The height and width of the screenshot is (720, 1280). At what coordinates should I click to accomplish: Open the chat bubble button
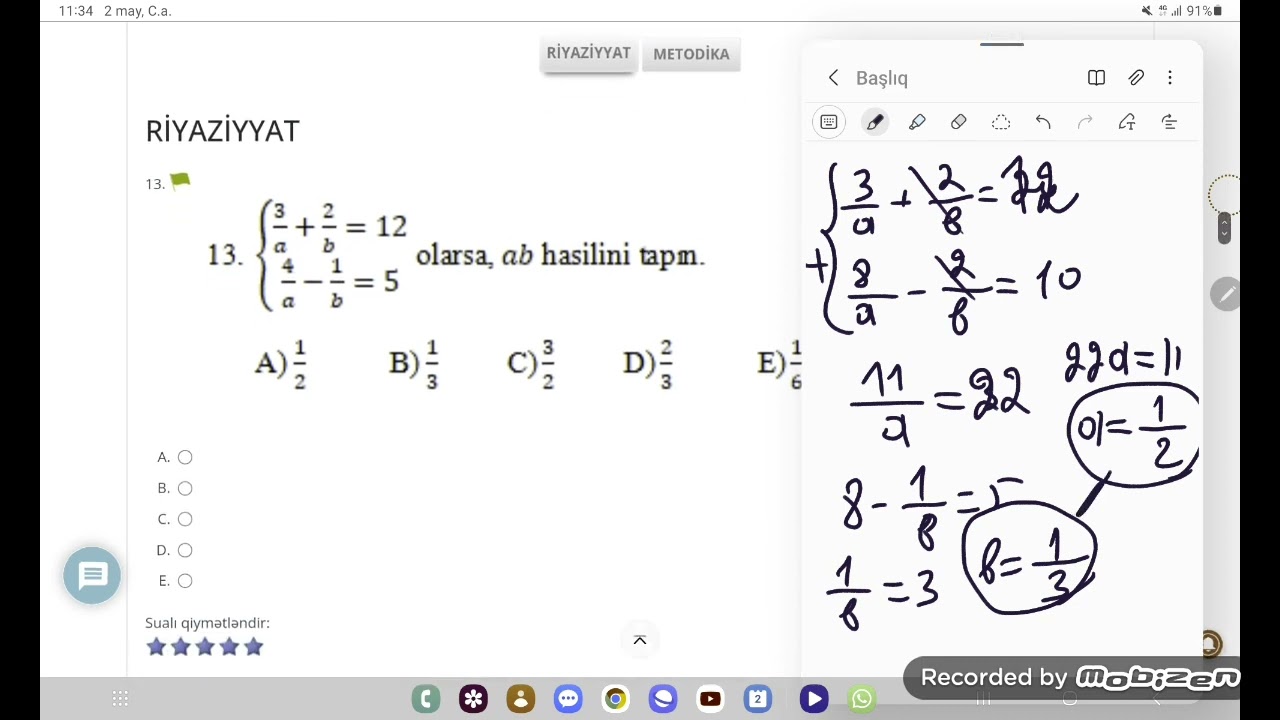[x=92, y=575]
